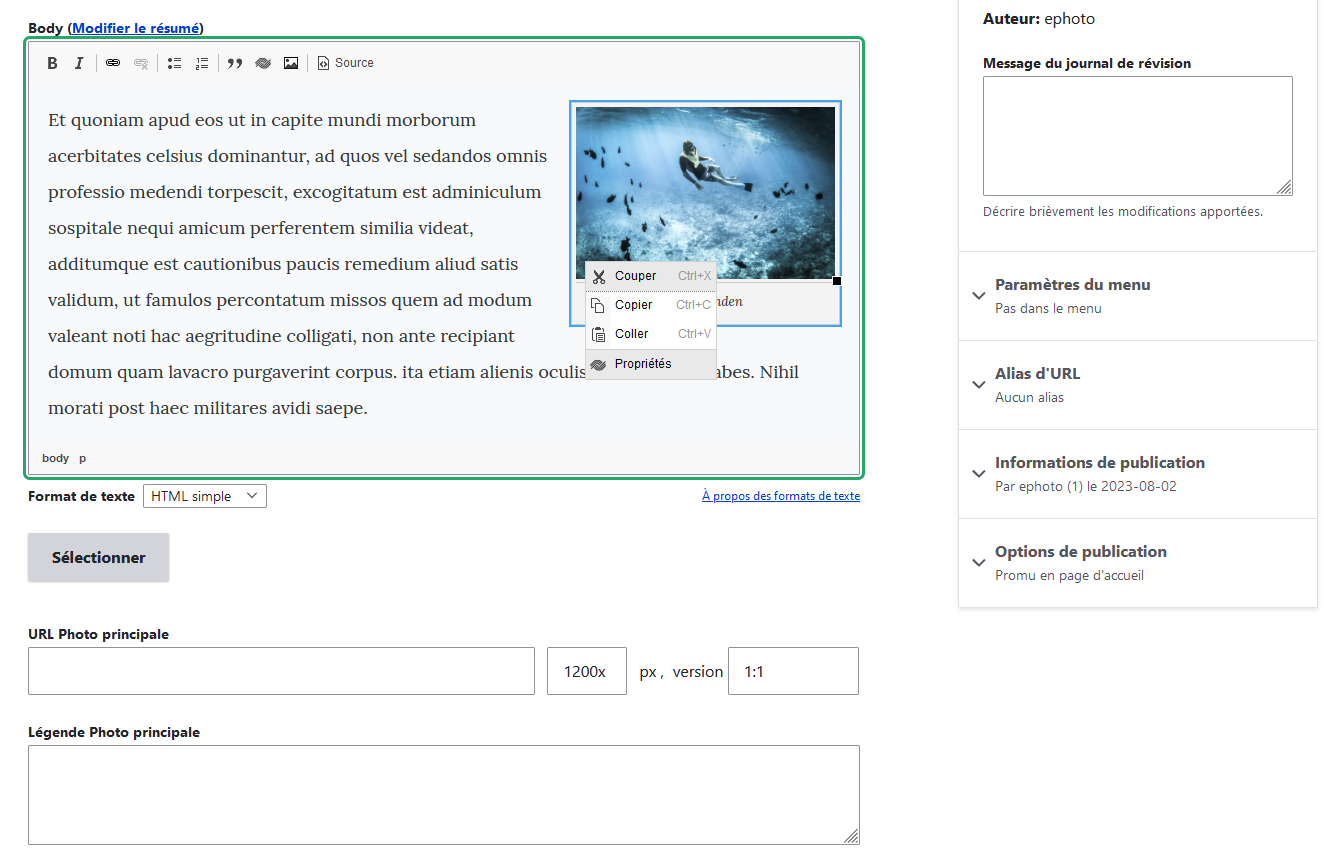The height and width of the screenshot is (868, 1339).
Task: Toggle italic formatting in the editor toolbar
Action: [x=79, y=63]
